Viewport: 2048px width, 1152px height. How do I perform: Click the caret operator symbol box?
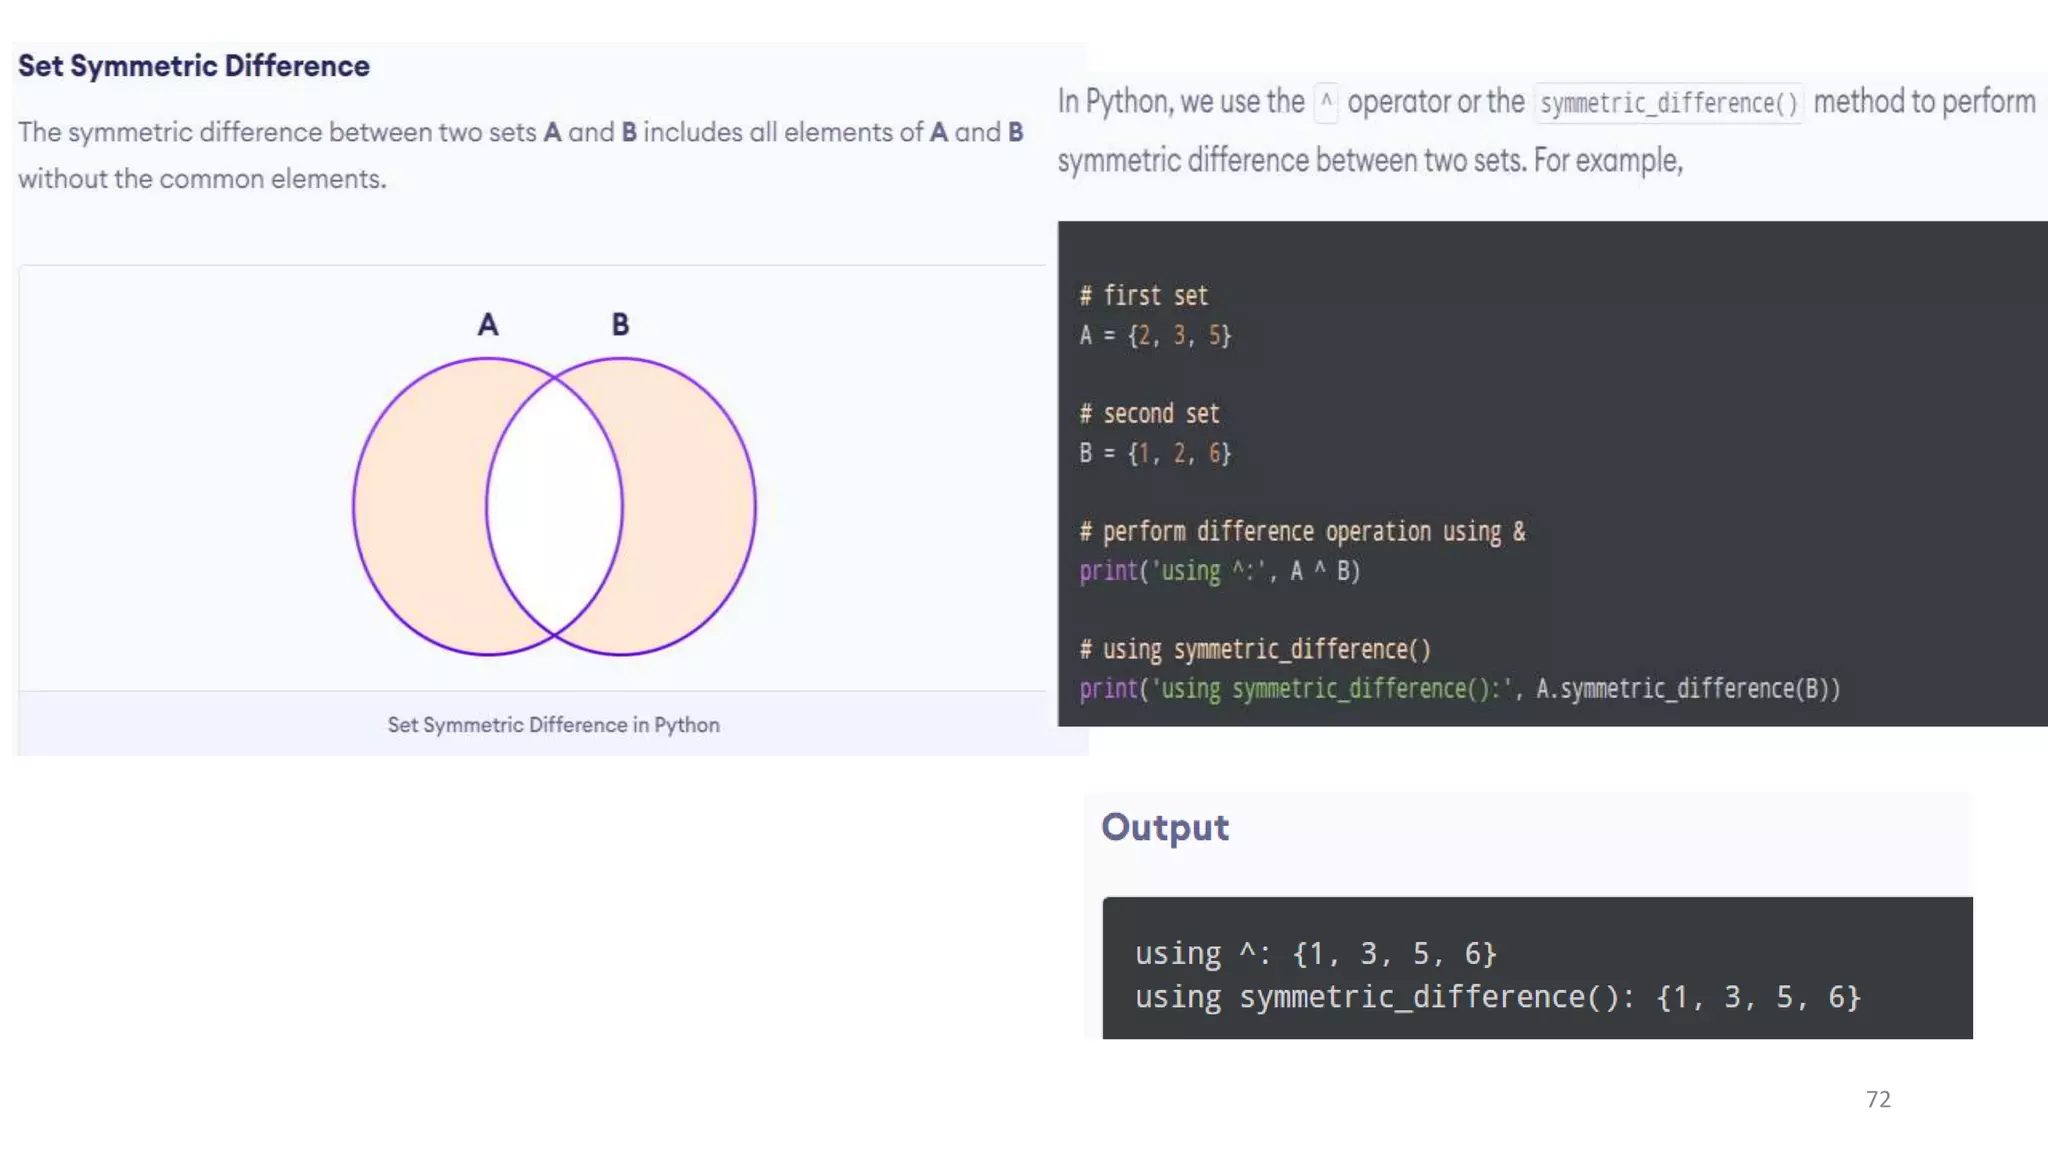pyautogui.click(x=1326, y=102)
